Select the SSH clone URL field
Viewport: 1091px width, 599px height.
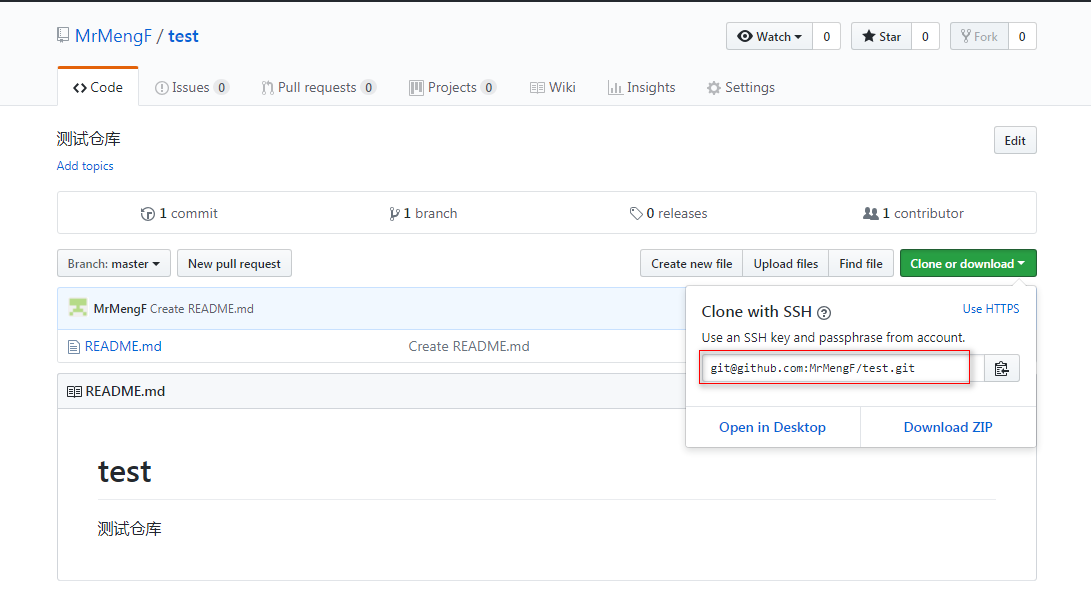tap(835, 368)
